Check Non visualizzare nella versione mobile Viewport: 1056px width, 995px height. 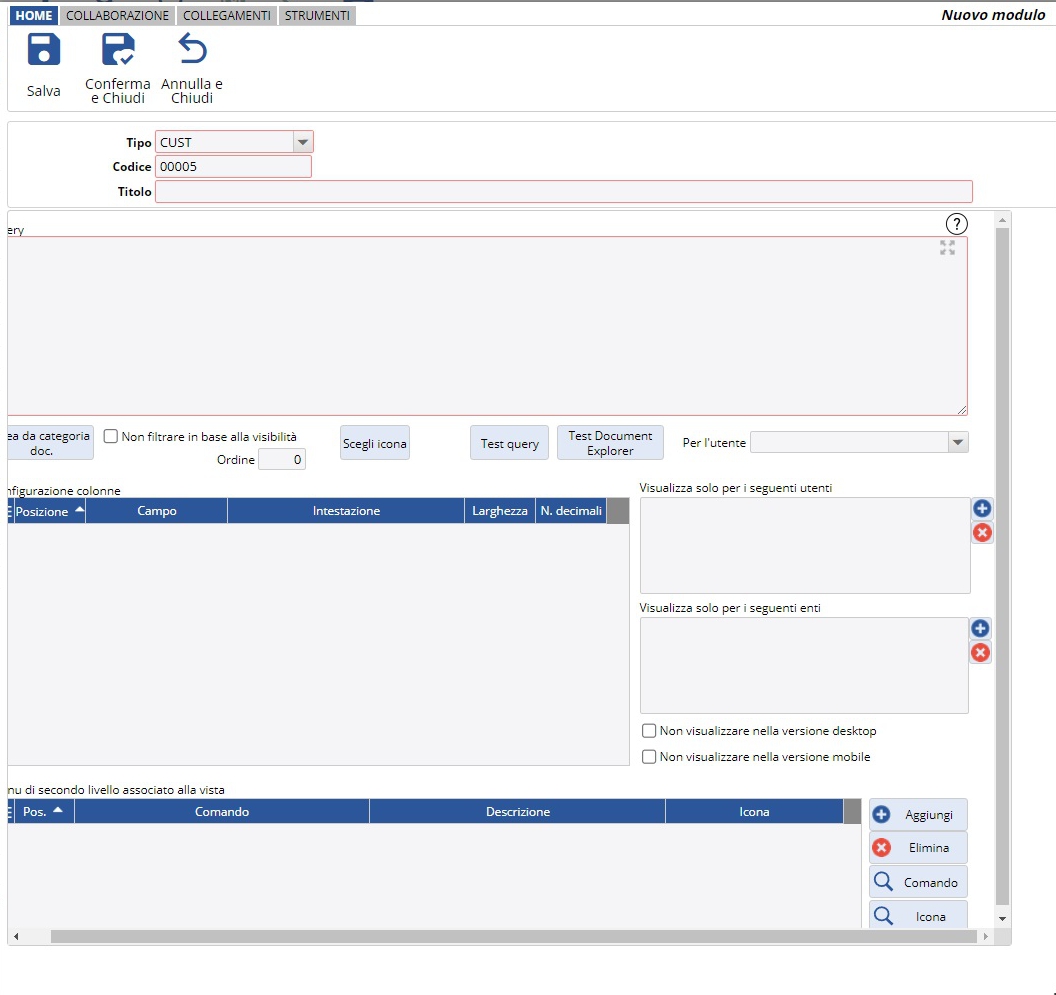tap(649, 757)
